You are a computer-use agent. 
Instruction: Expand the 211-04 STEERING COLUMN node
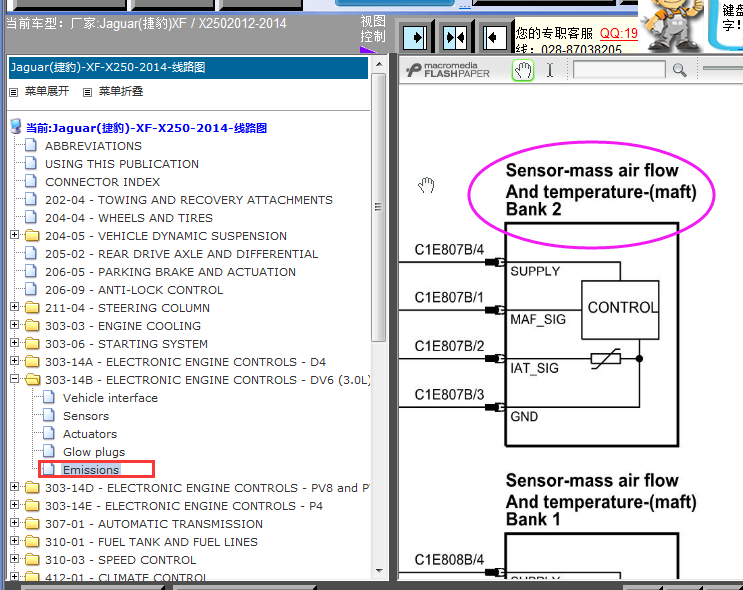click(15, 307)
